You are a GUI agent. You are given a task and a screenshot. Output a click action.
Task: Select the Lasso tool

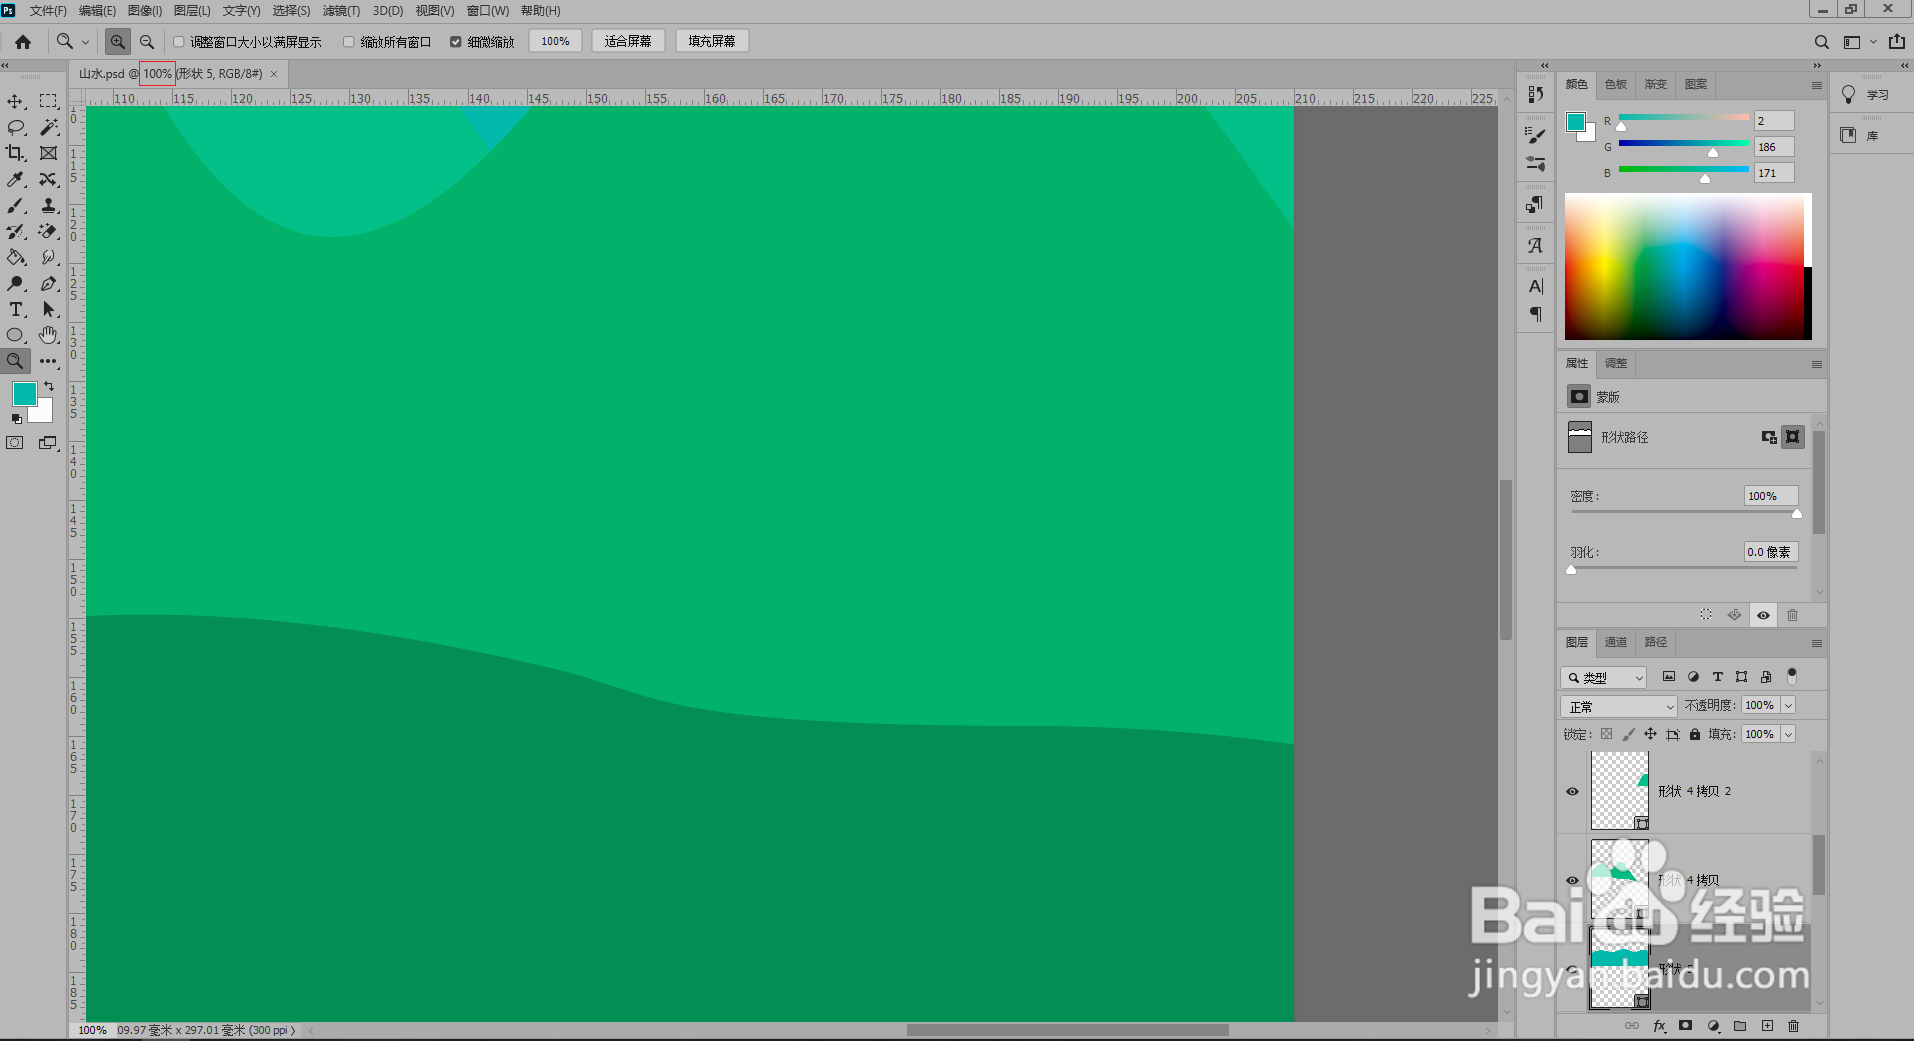pyautogui.click(x=15, y=127)
